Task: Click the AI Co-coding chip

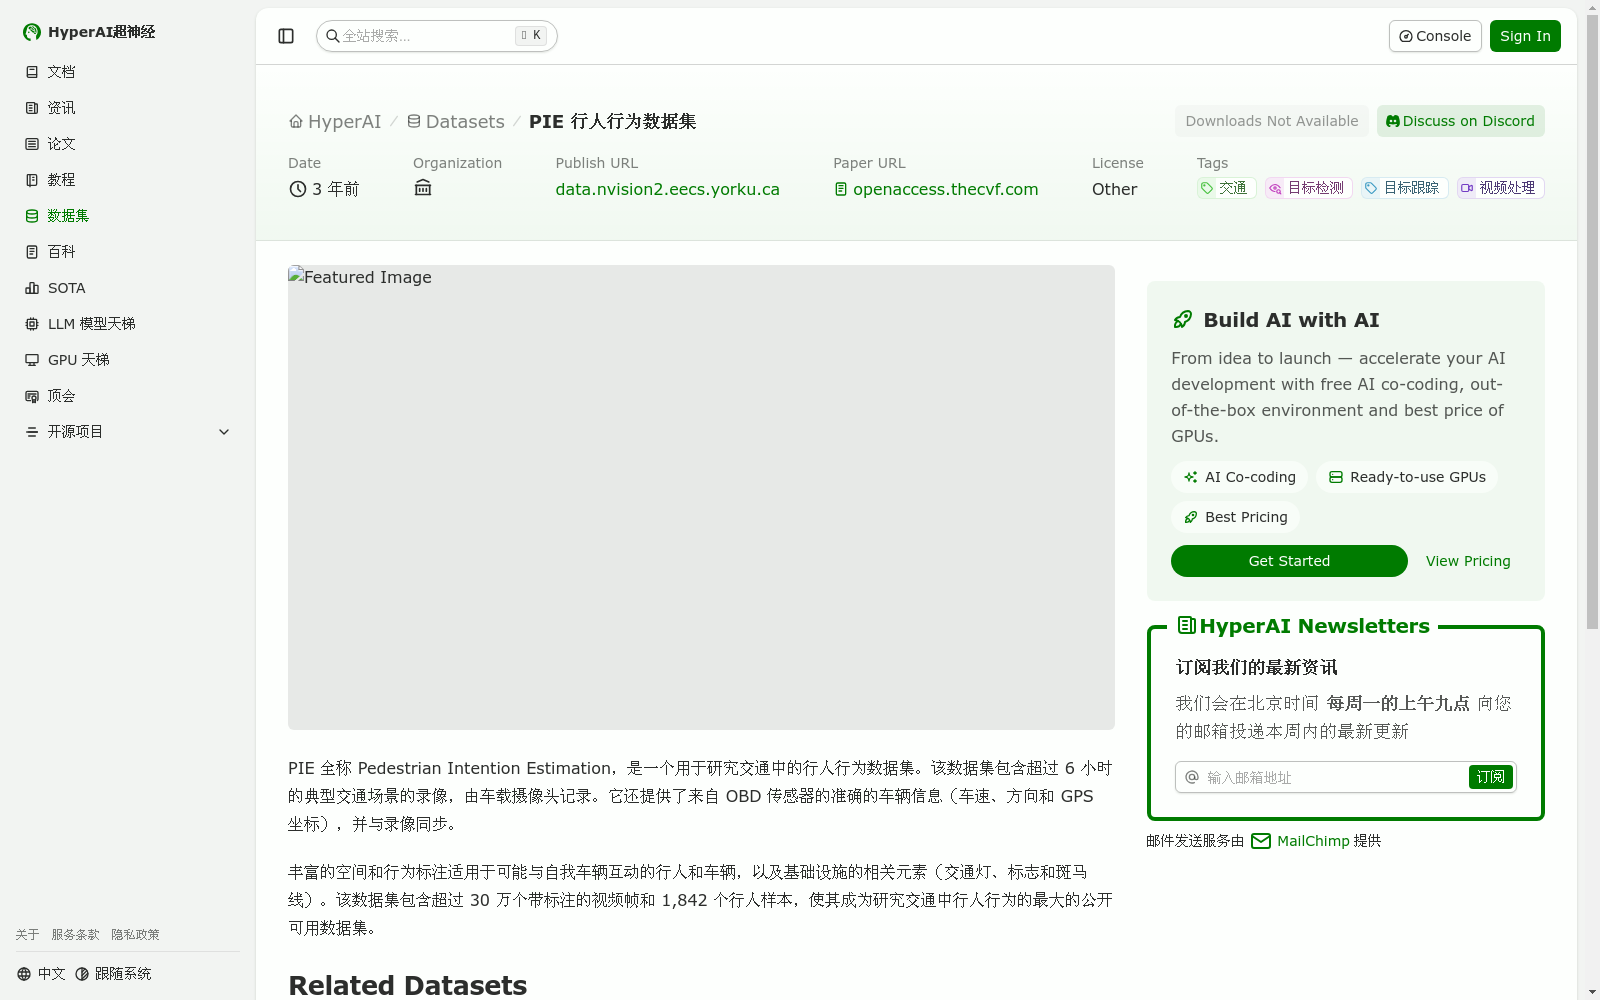Action: pos(1239,477)
